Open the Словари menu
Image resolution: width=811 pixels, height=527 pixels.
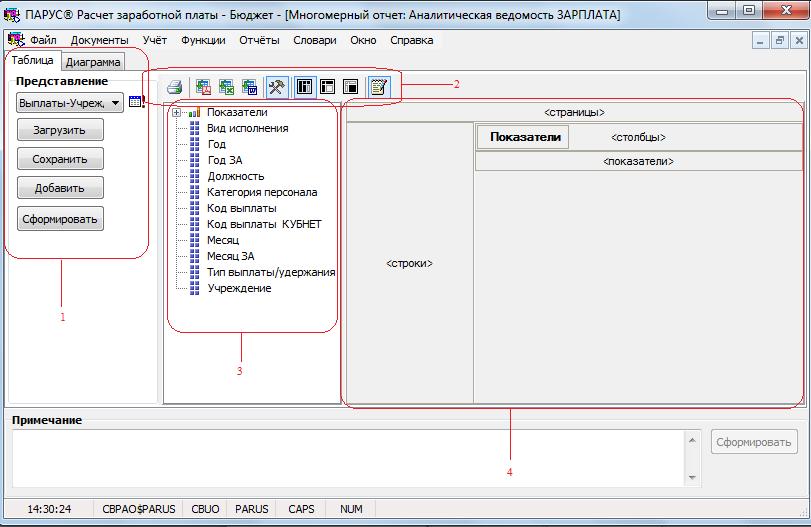[314, 40]
